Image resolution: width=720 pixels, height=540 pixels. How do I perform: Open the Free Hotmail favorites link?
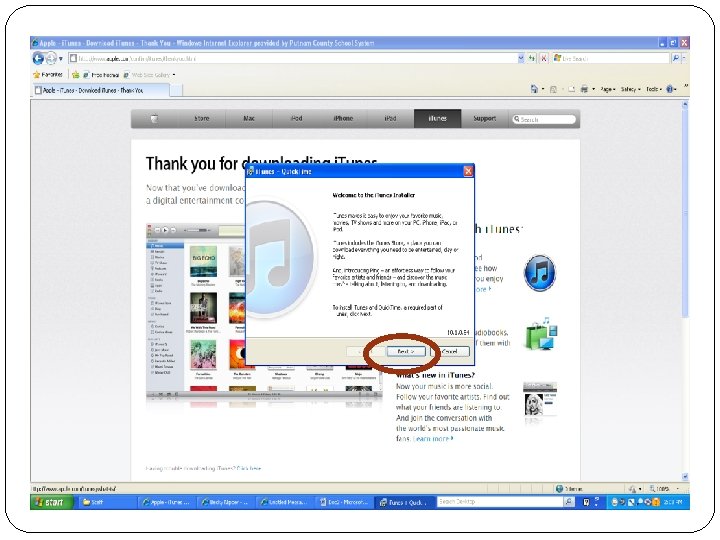tap(101, 75)
